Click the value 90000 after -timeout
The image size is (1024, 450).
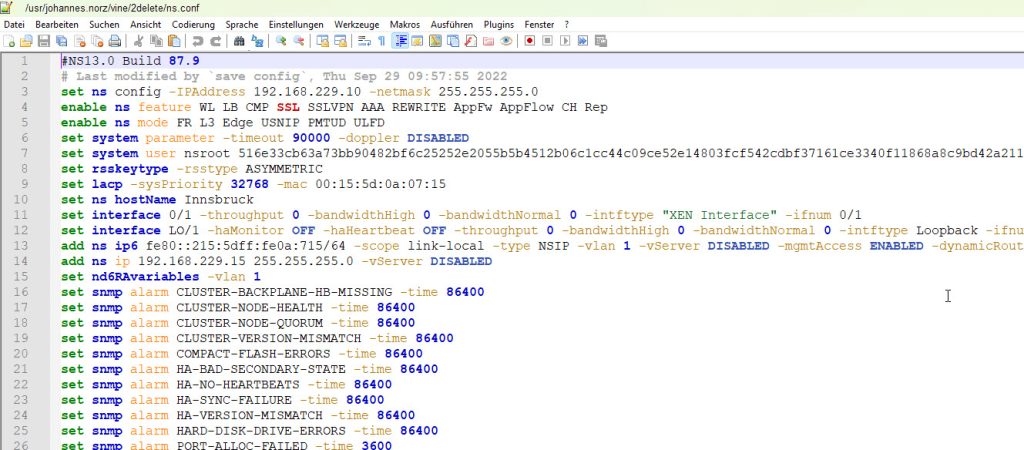pyautogui.click(x=311, y=138)
